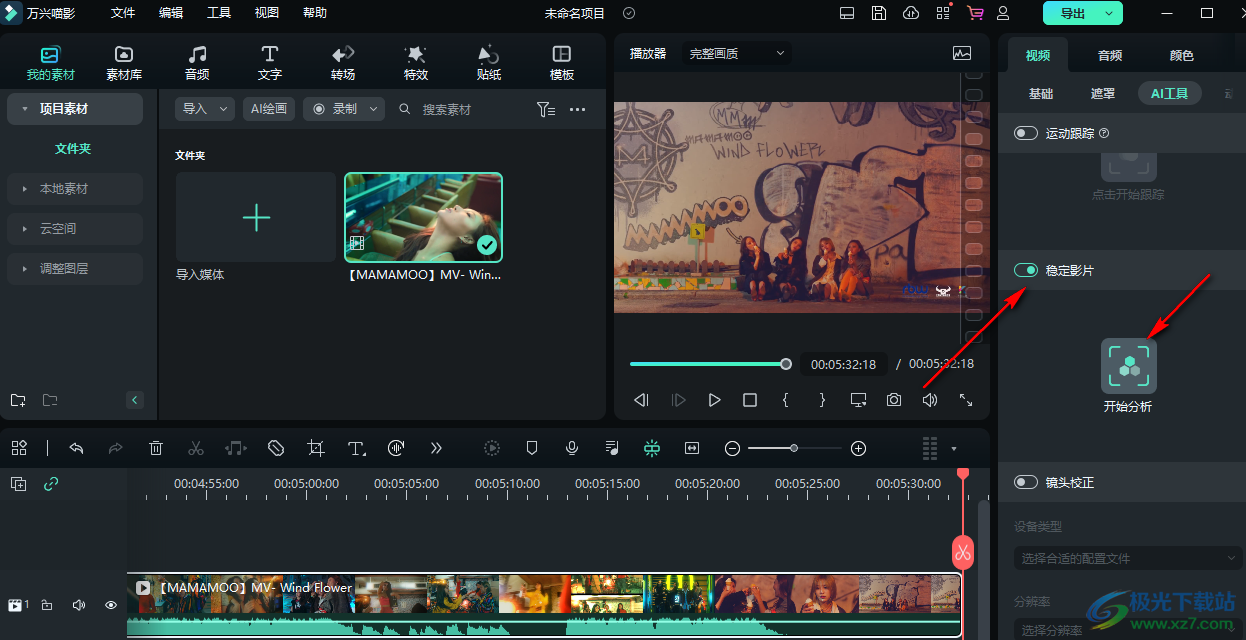1246x640 pixels.
Task: Open export options dropdown arrow
Action: coord(1109,13)
